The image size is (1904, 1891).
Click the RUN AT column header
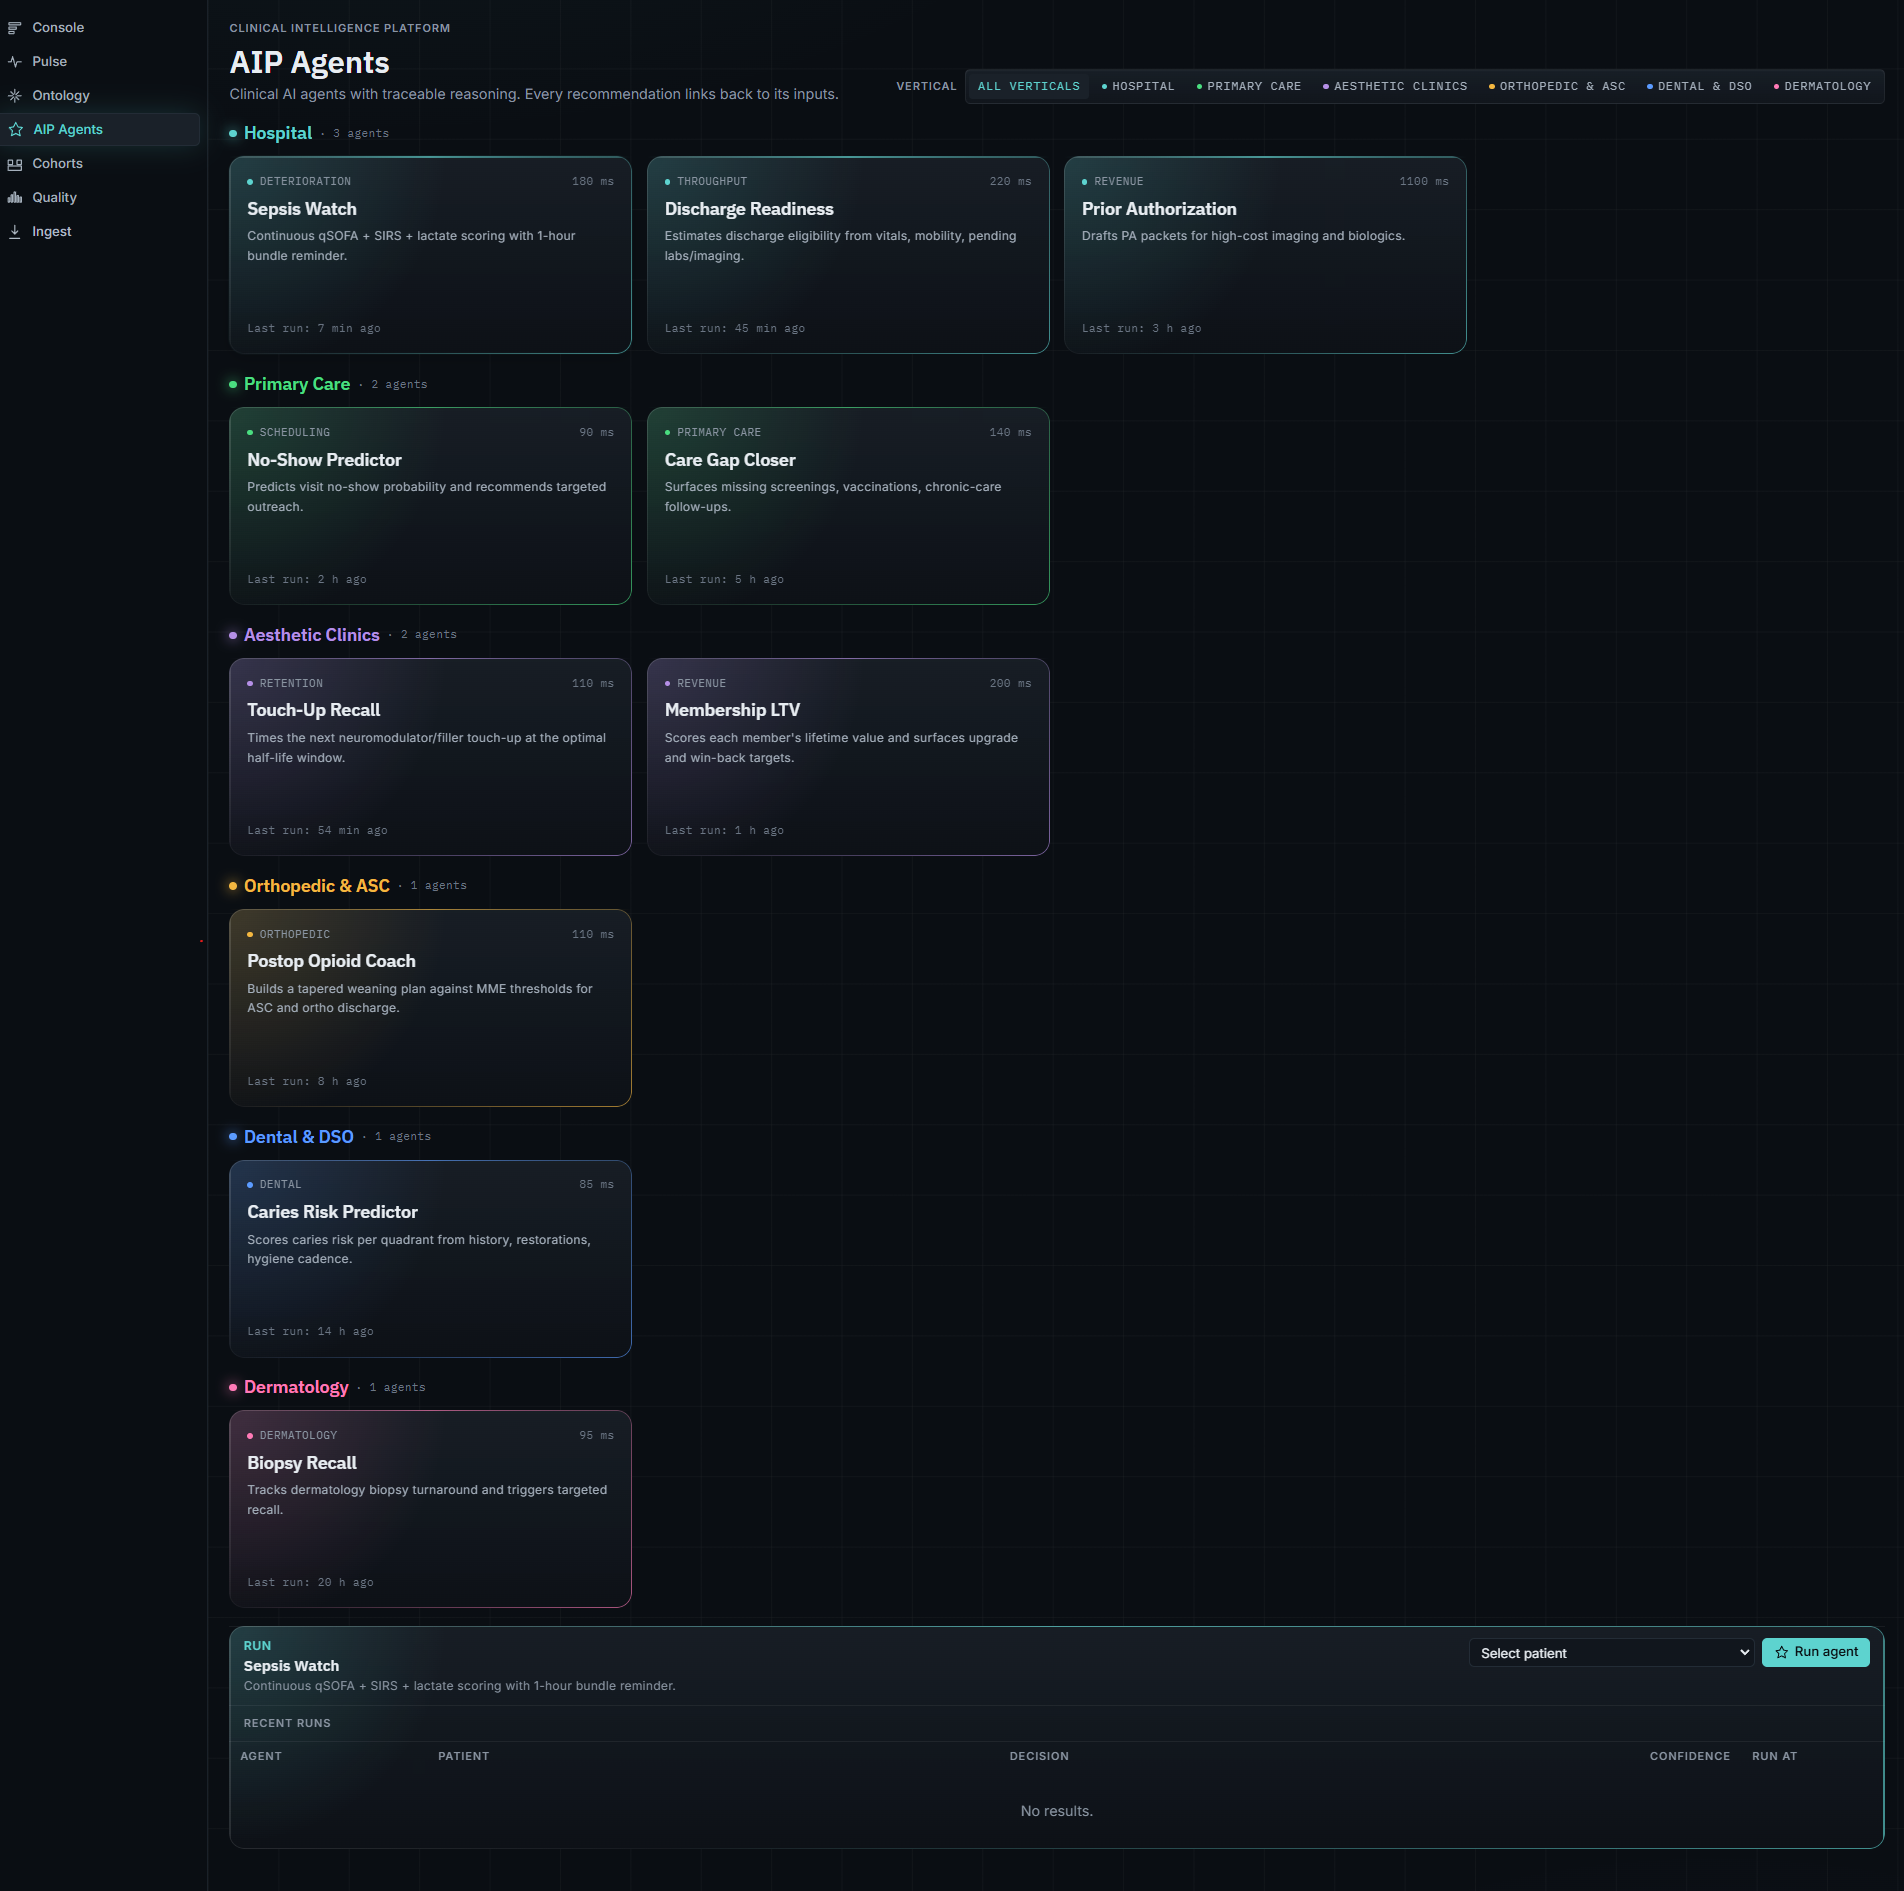pyautogui.click(x=1774, y=1757)
